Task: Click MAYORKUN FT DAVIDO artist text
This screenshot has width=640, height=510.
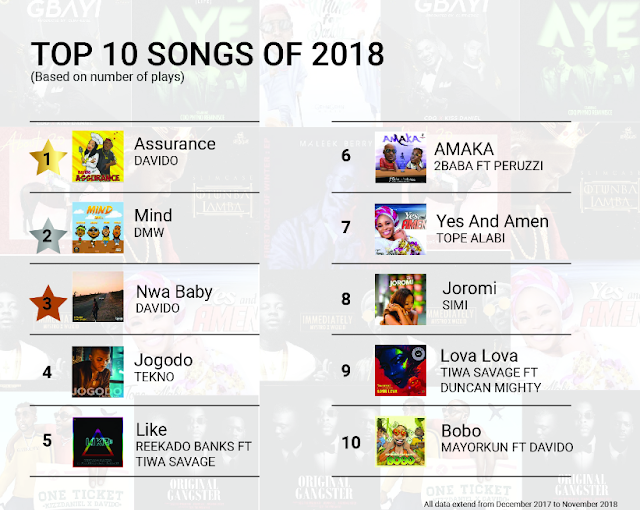Action: [507, 447]
